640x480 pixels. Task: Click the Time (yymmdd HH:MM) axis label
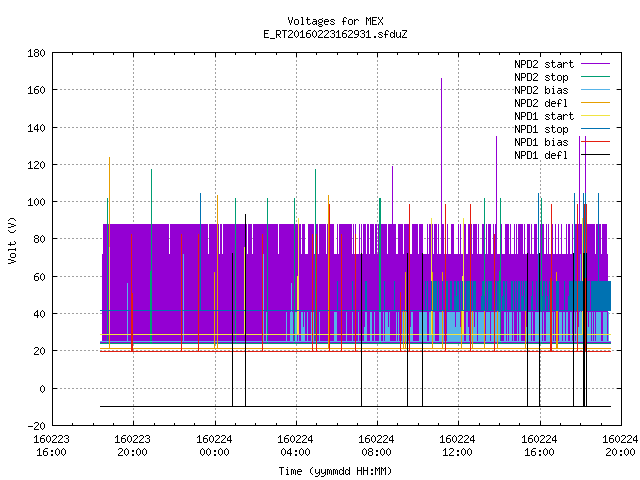pos(335,471)
